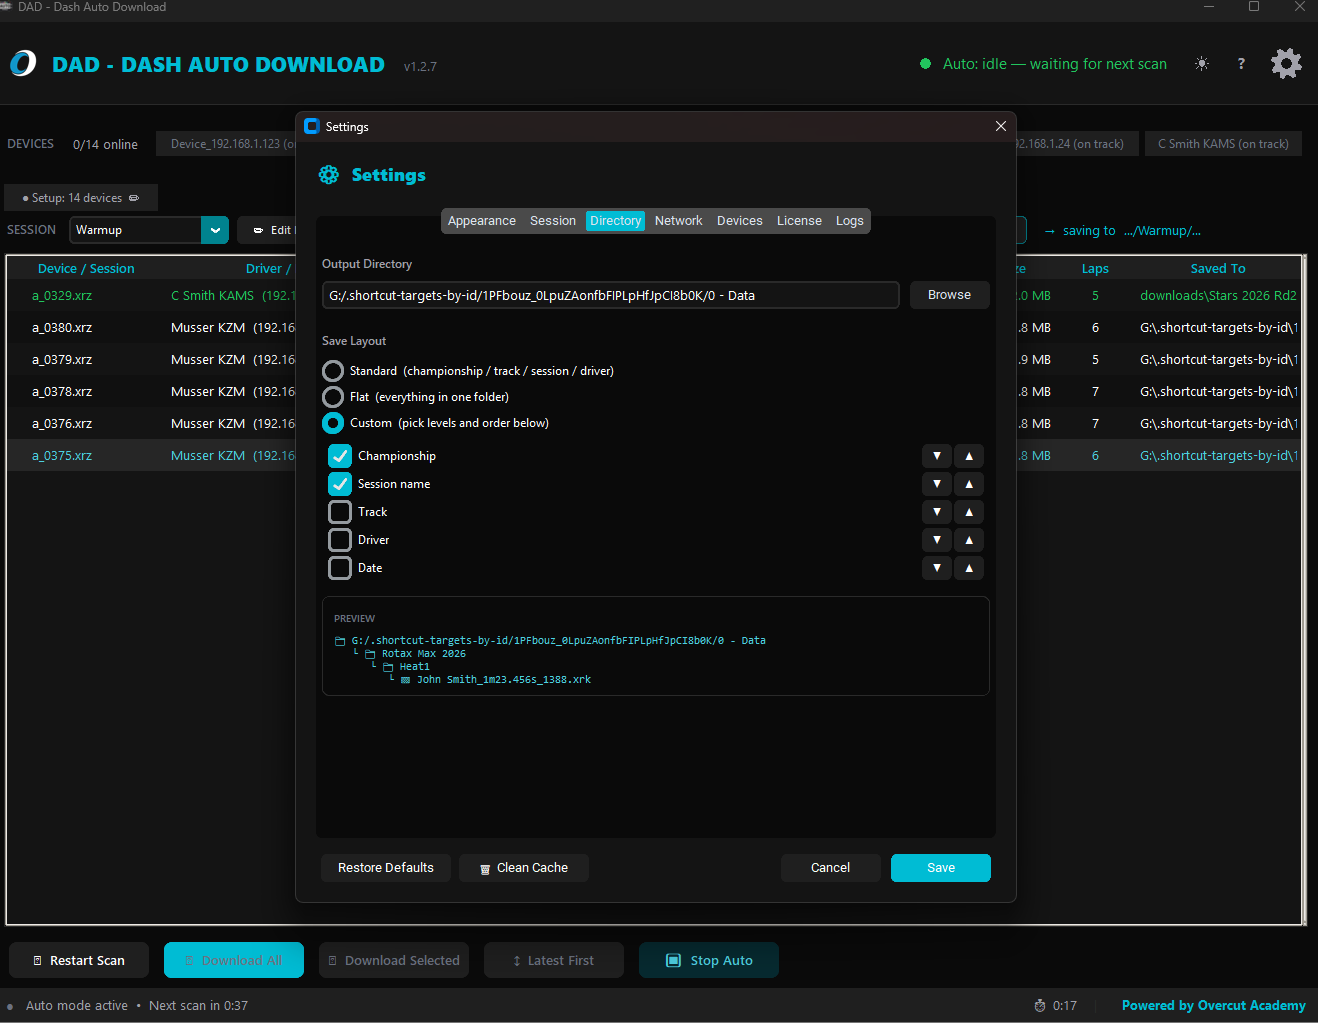Click Download Selected button

(x=394, y=960)
